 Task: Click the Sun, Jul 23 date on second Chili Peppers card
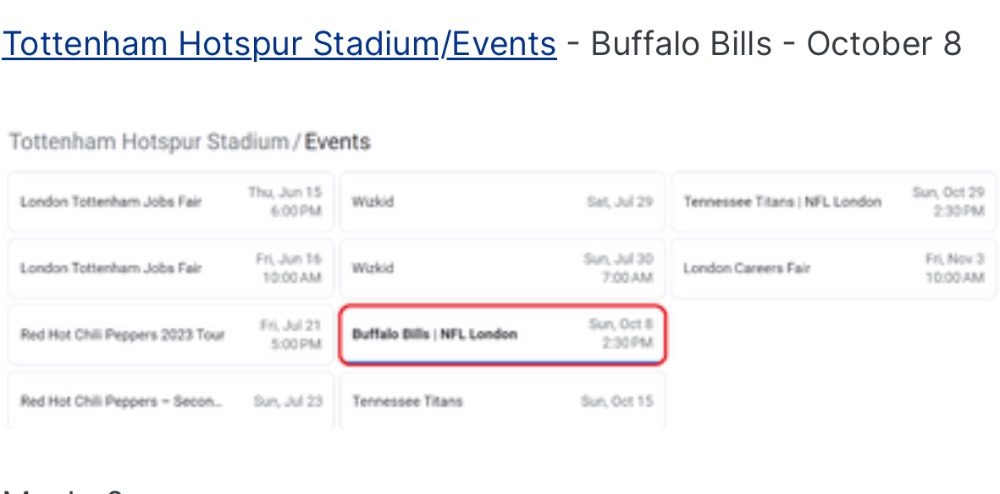(x=288, y=402)
